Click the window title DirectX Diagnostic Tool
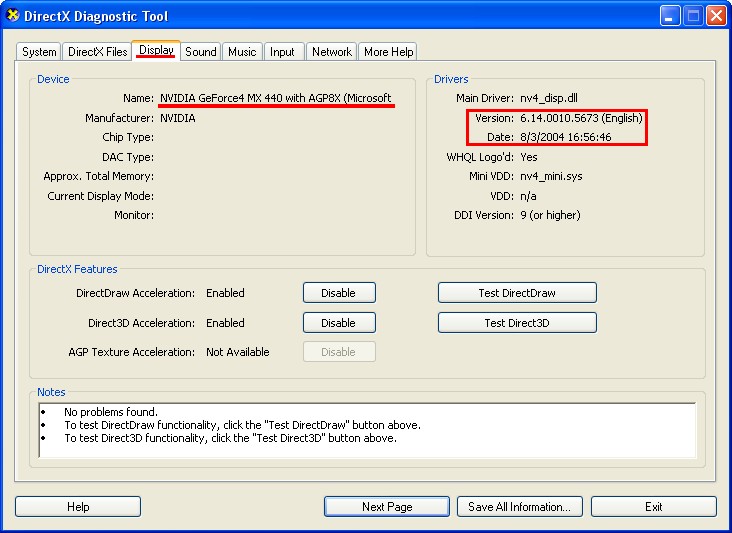Screen dimensions: 732x533 click(96, 16)
